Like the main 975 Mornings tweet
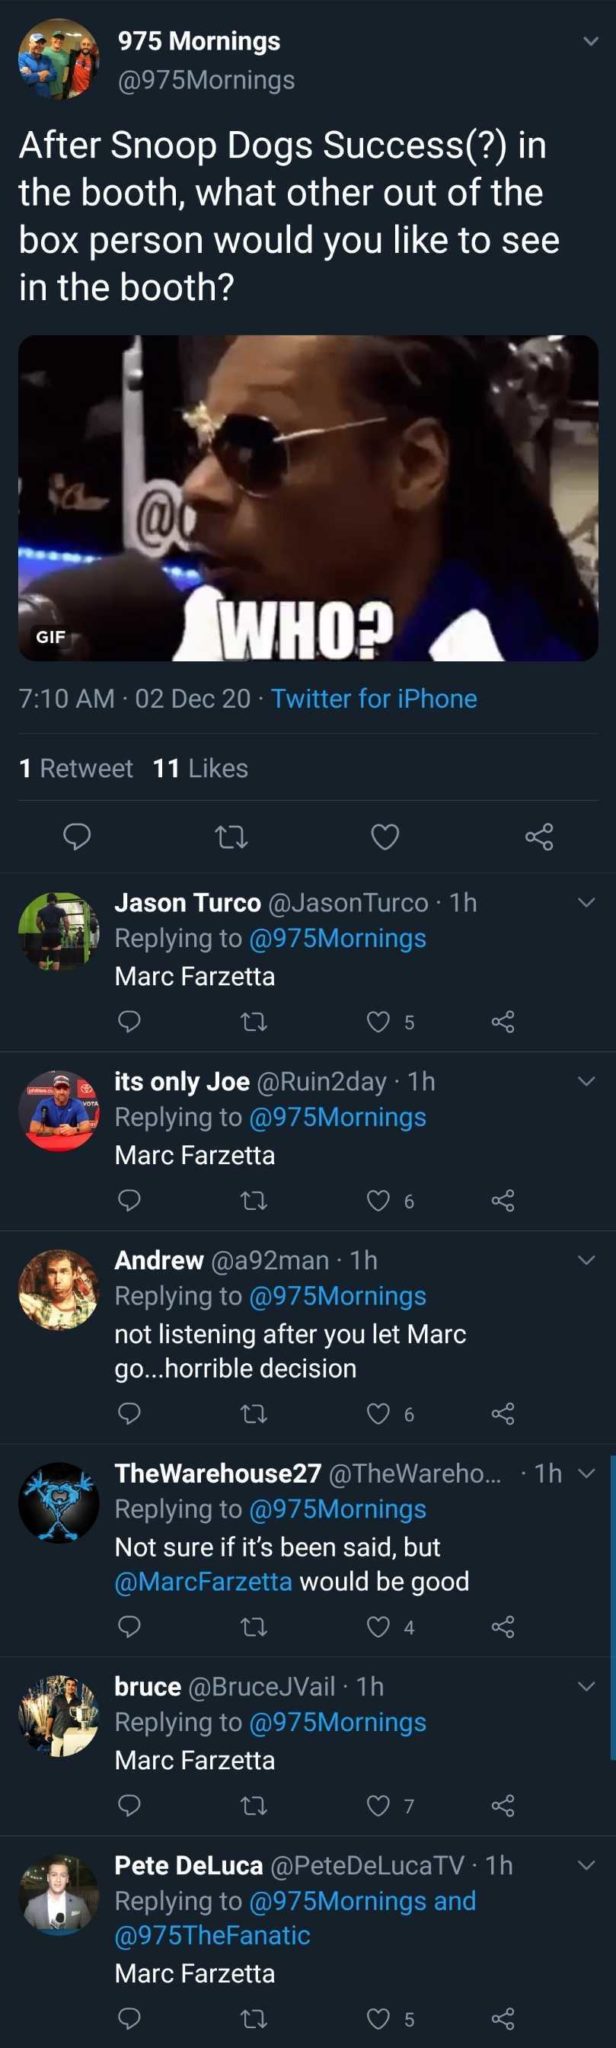 [x=385, y=836]
